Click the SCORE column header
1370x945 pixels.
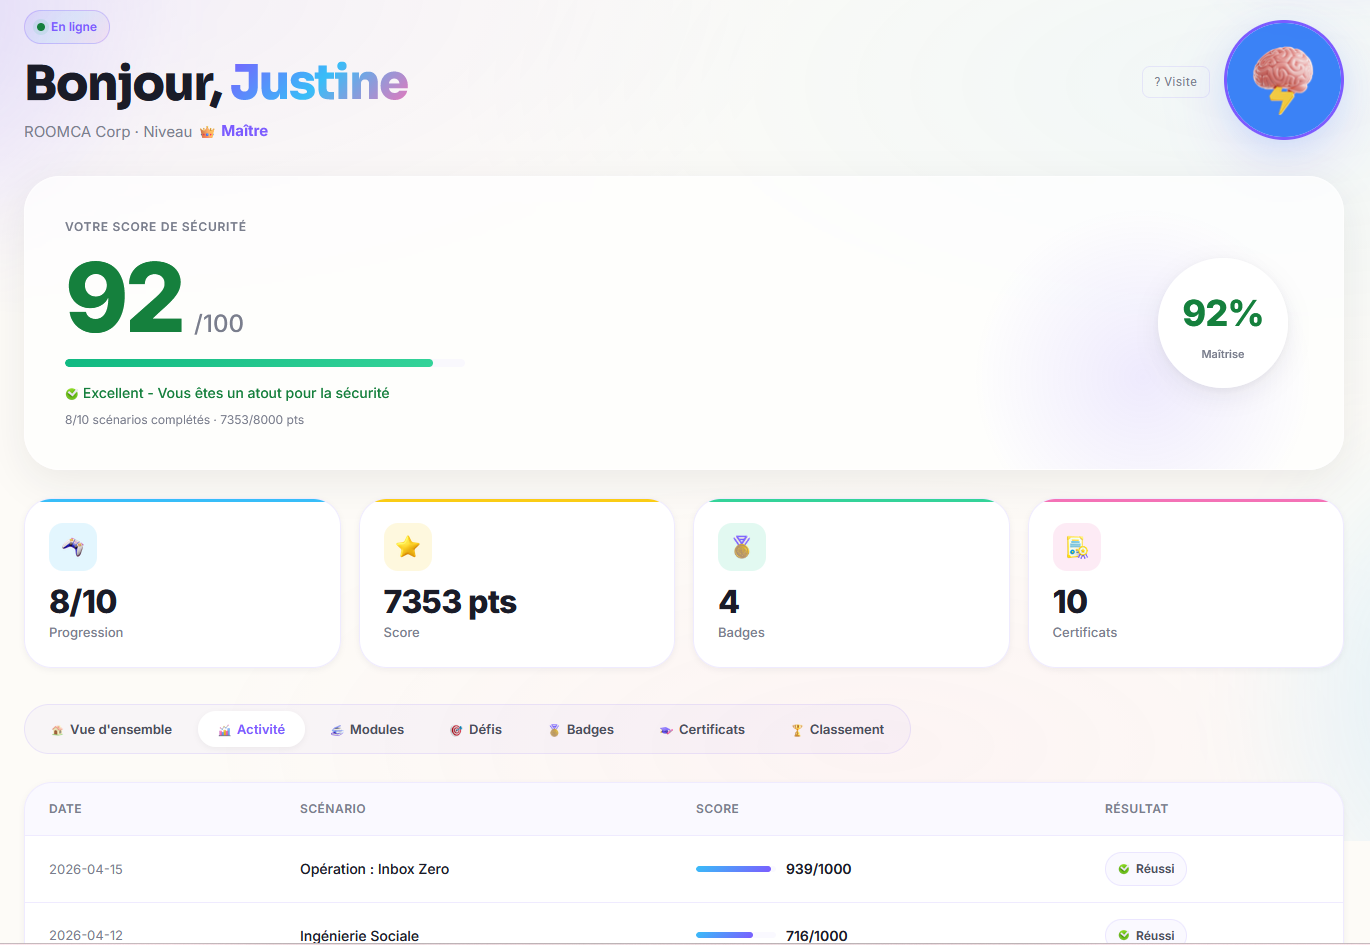[717, 809]
